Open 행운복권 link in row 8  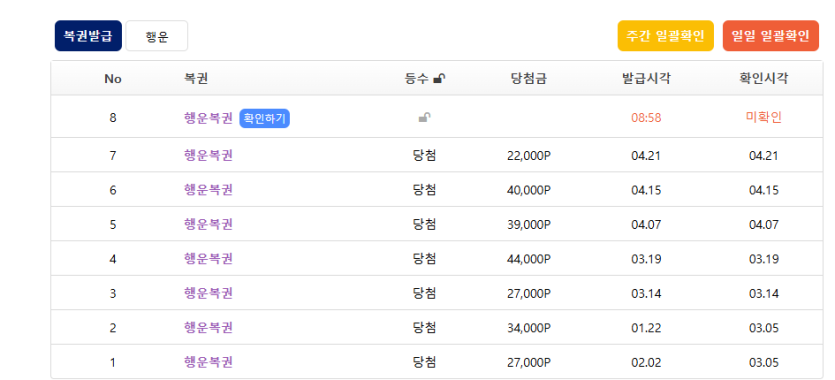pos(208,118)
